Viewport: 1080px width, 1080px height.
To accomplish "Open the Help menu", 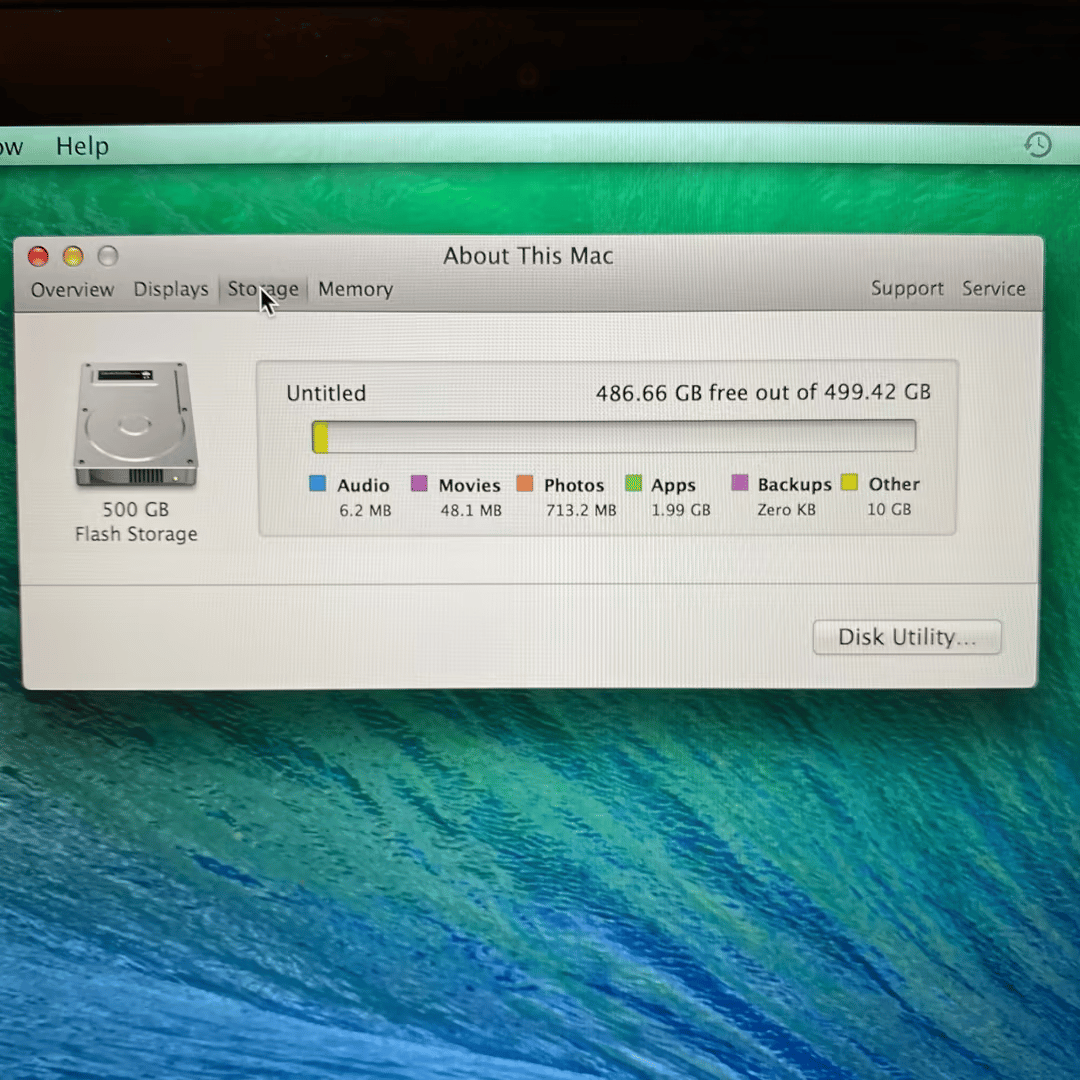I will point(82,146).
